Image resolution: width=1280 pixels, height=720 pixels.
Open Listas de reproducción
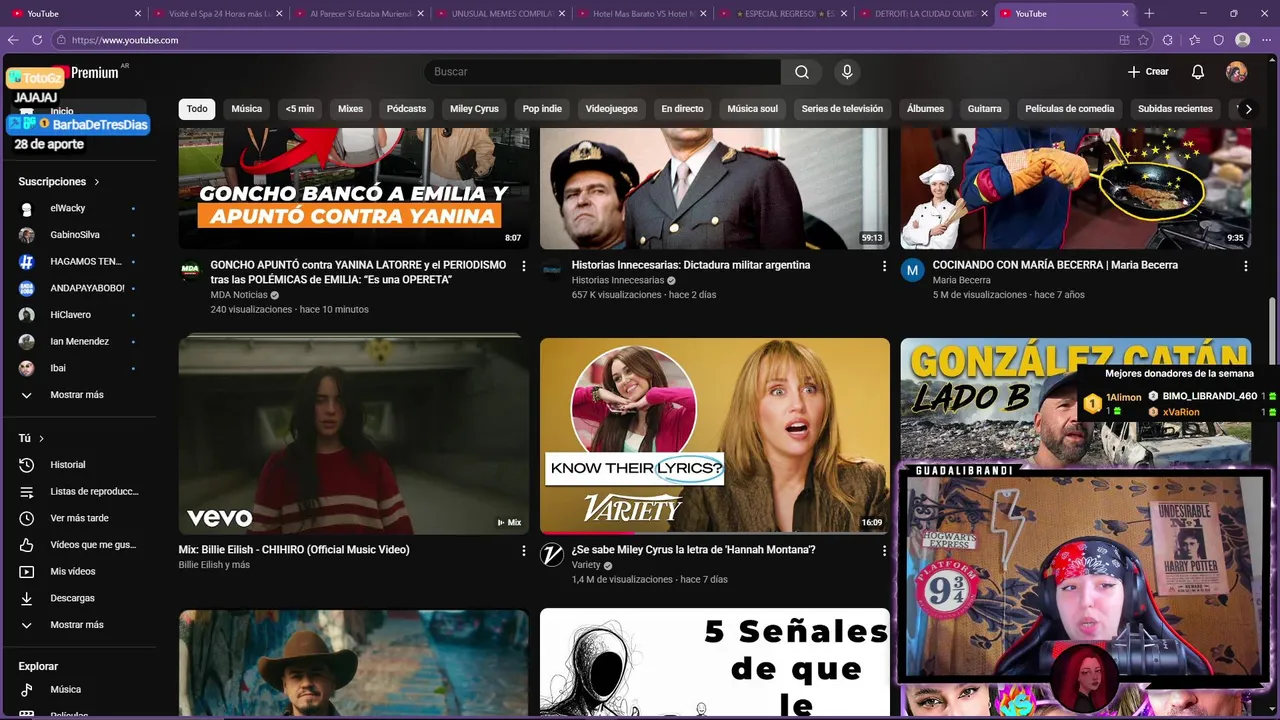(x=78, y=492)
